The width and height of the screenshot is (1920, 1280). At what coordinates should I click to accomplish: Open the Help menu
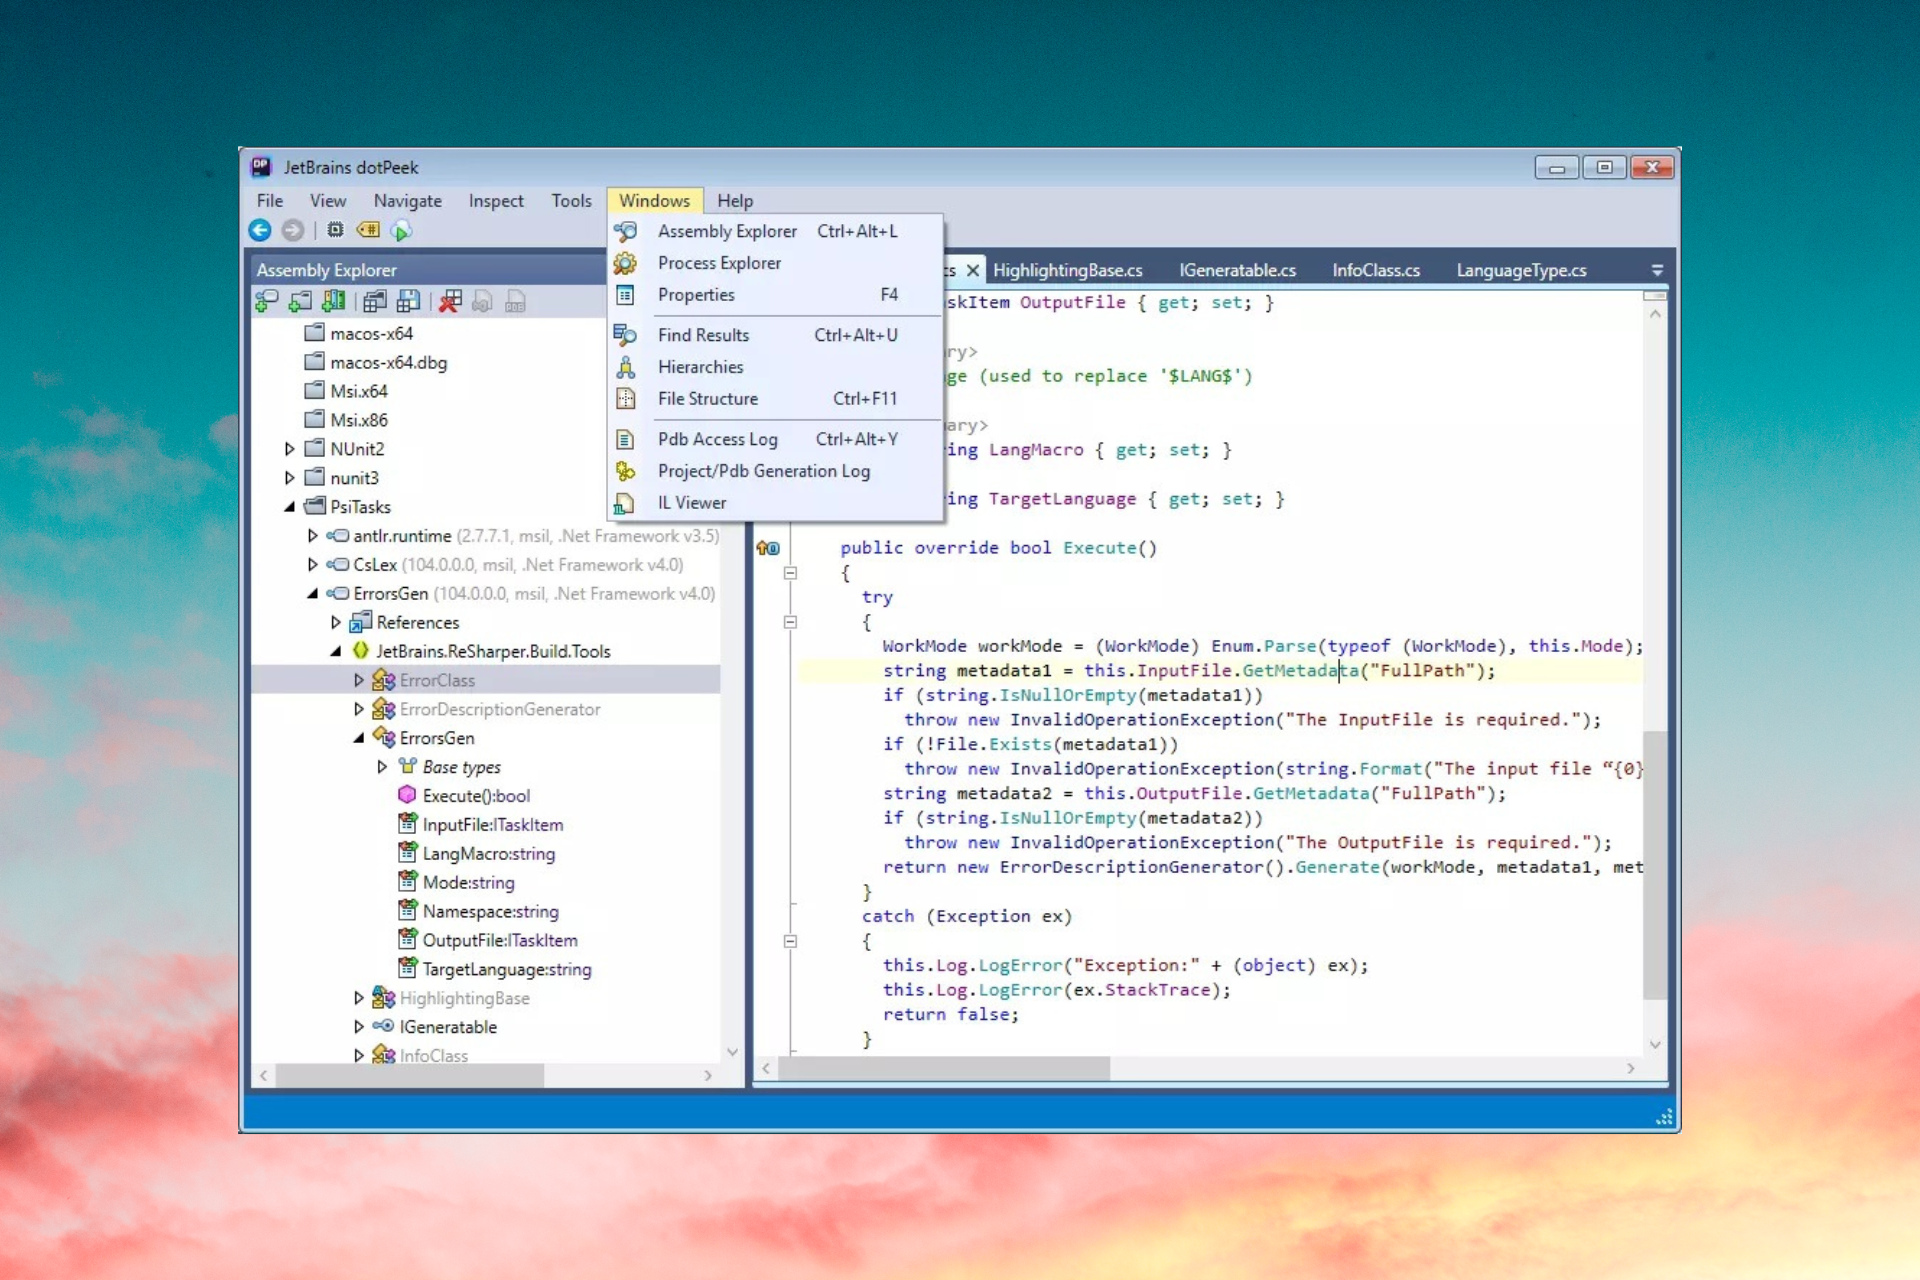[735, 200]
